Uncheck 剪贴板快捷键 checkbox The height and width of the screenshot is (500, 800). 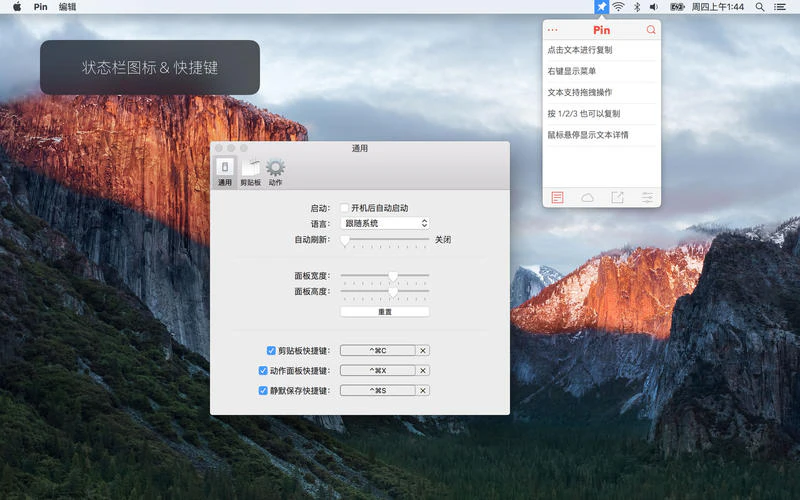[271, 351]
